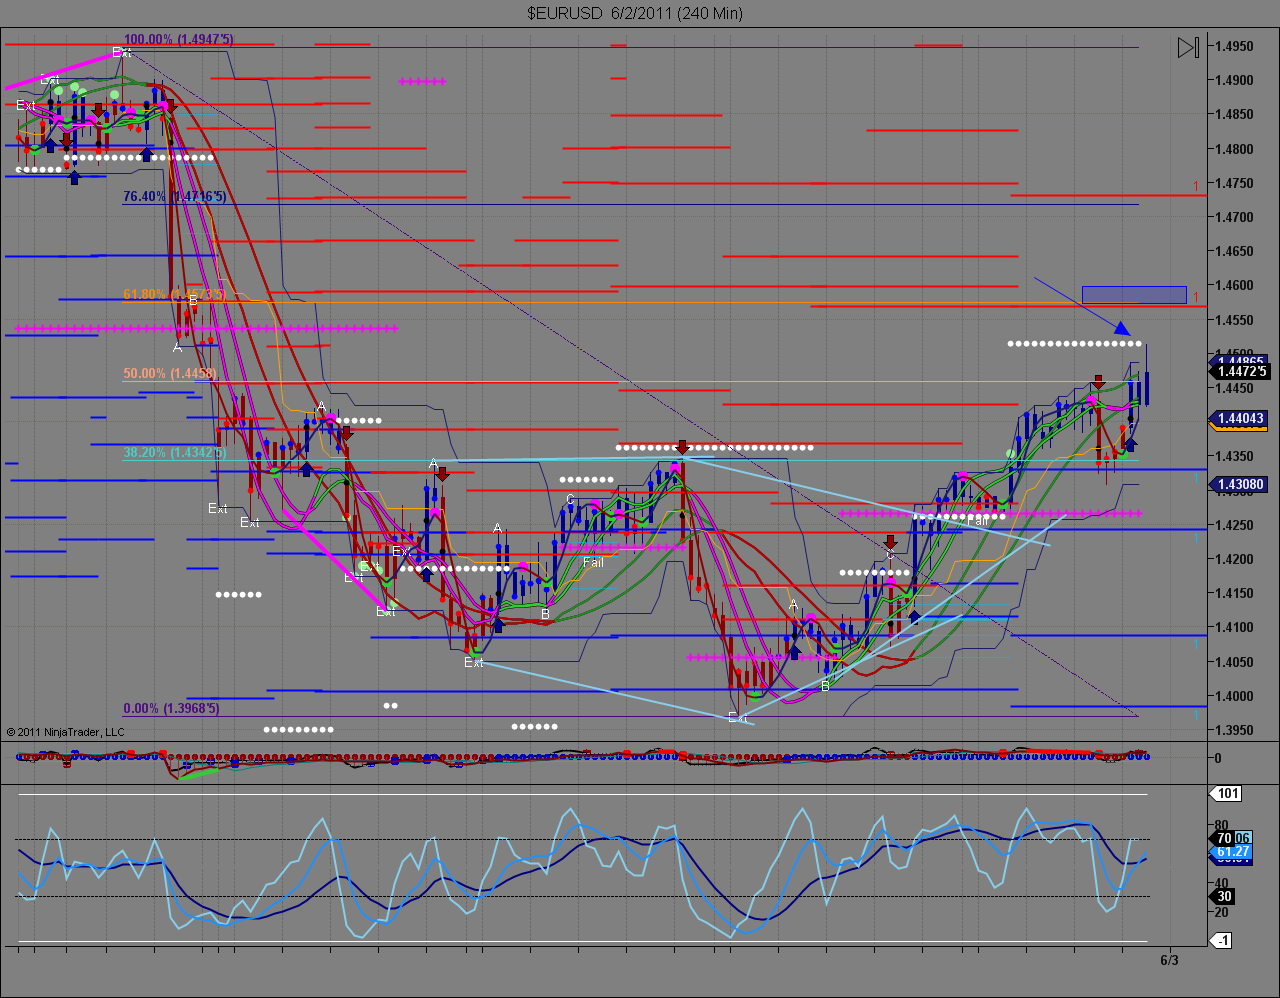Click the blue arrowhead at the trend arrow tip
Screen dimensions: 1280x998
coord(1122,328)
